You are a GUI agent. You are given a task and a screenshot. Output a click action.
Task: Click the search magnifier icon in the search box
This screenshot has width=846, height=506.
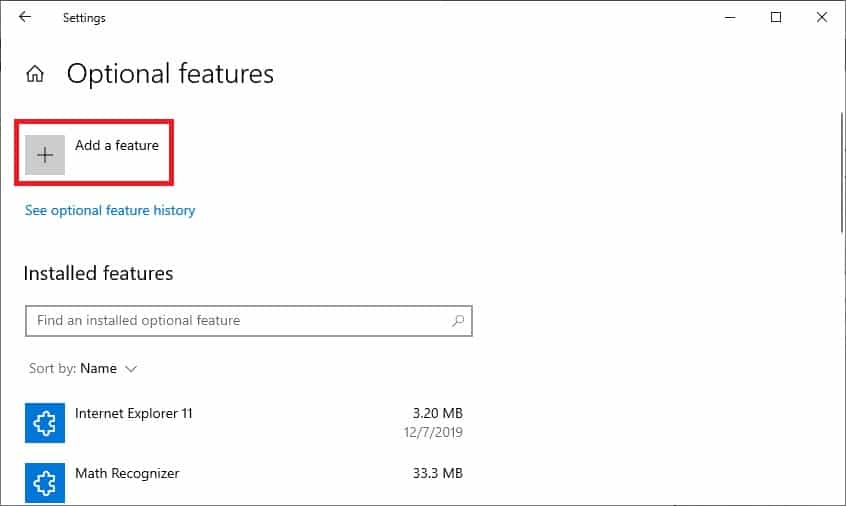tap(458, 321)
